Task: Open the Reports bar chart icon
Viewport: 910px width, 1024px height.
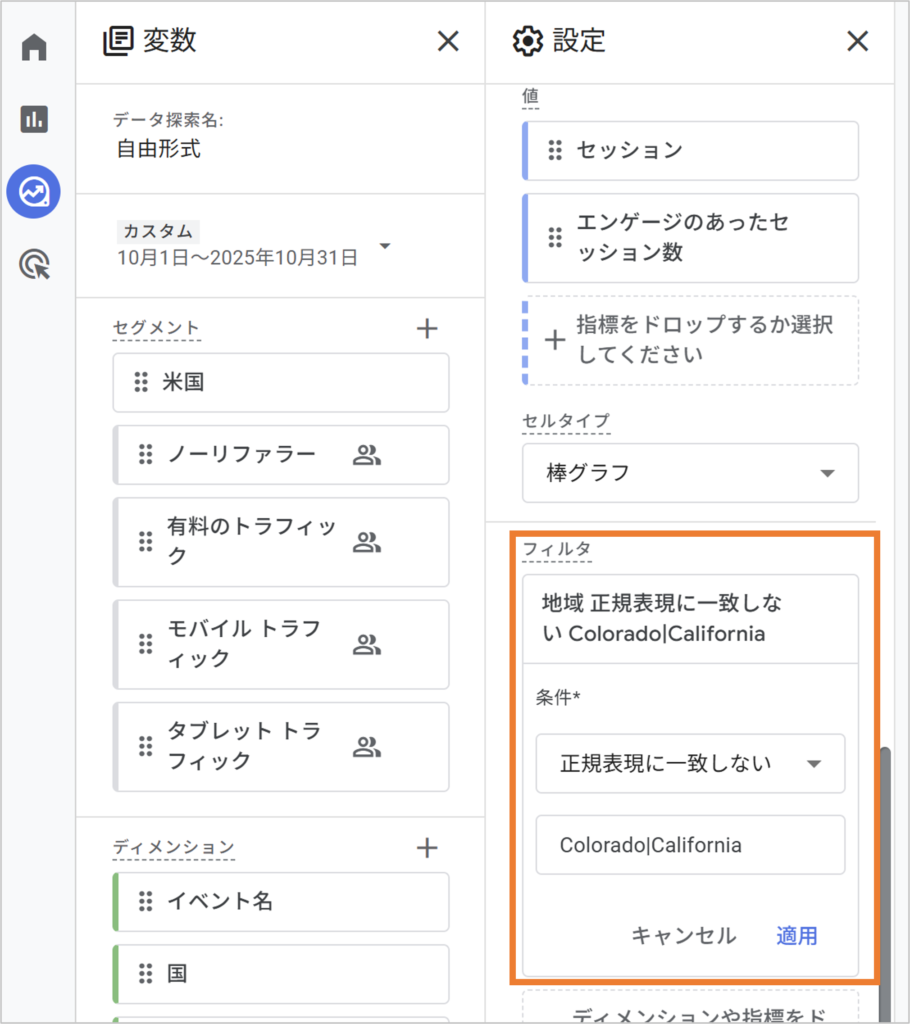Action: pyautogui.click(x=34, y=120)
